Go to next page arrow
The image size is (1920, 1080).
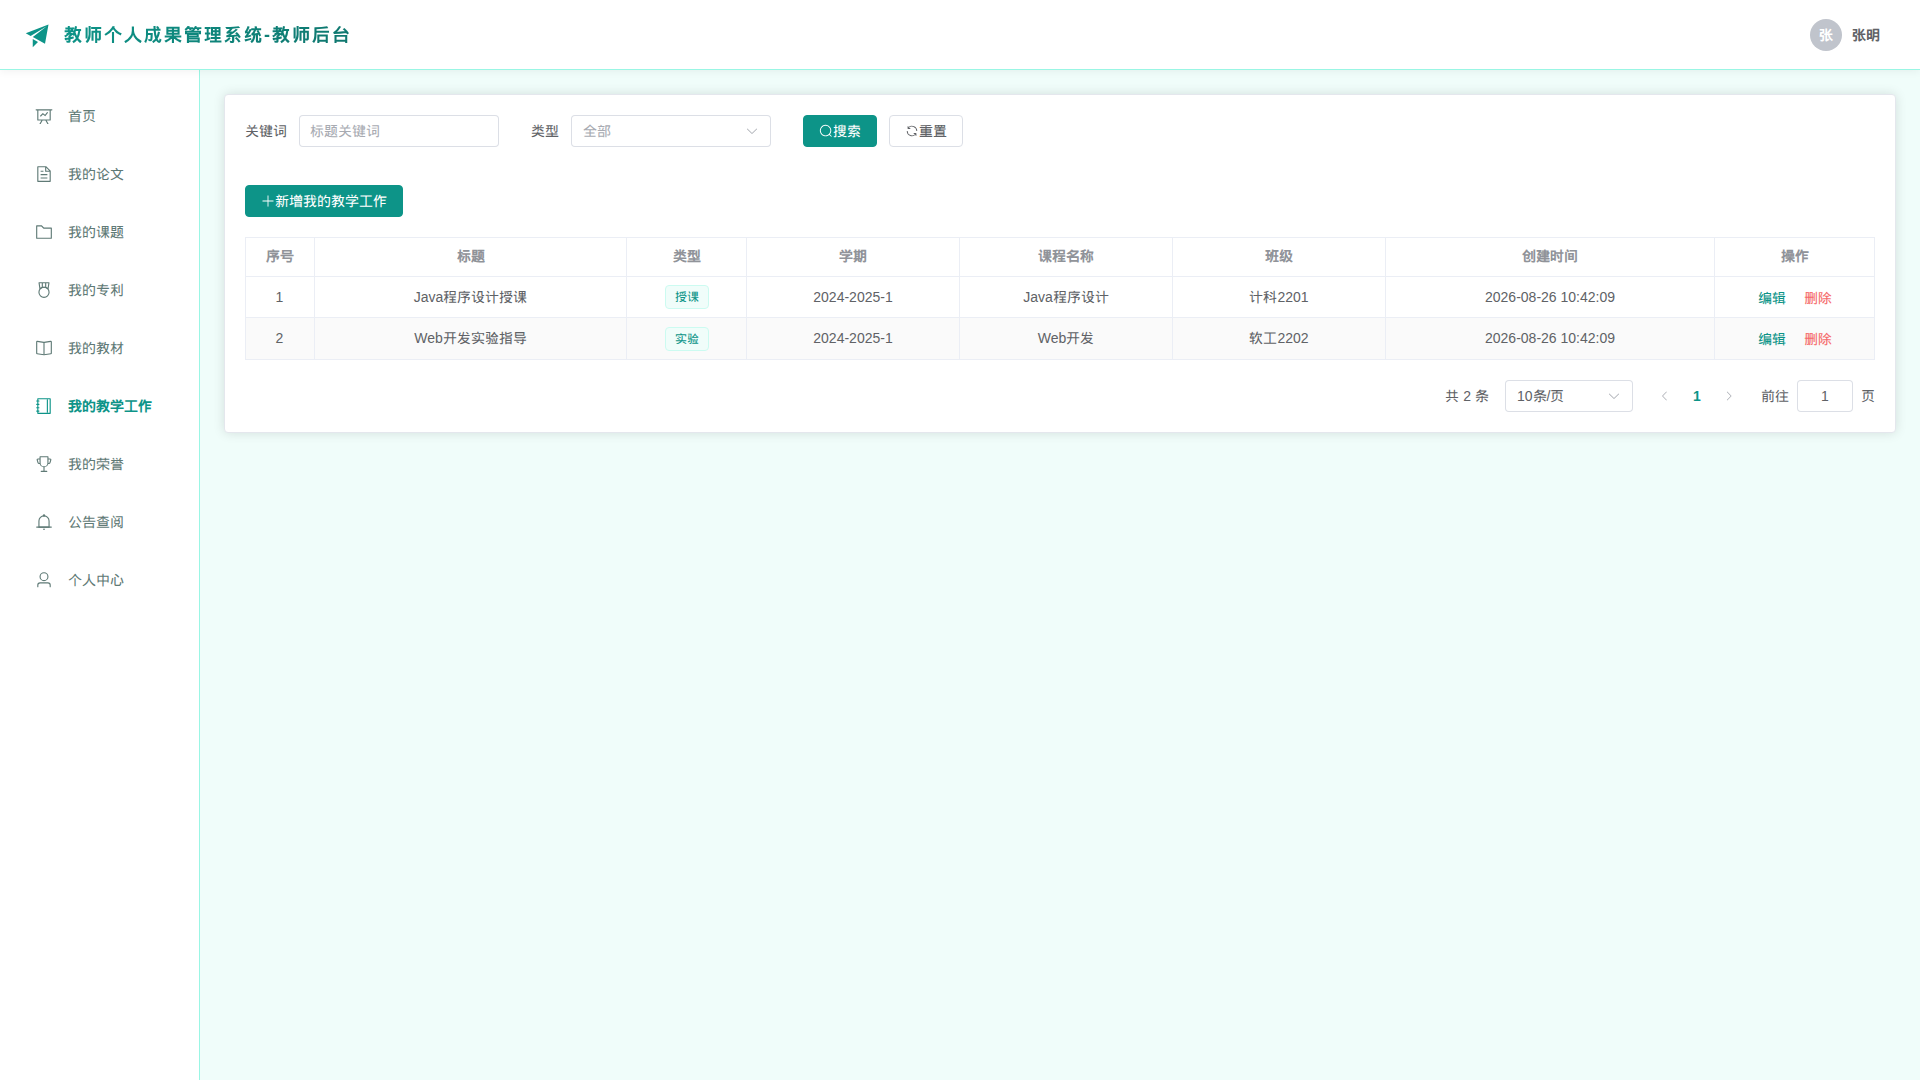[1729, 396]
